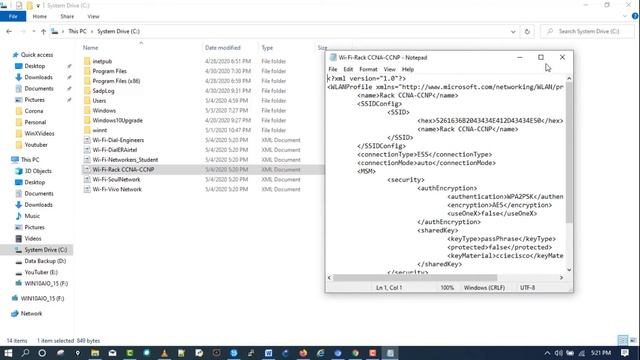The image size is (640, 360).
Task: Select the Wi-Fi-Rack CCNA-CCNP file row
Action: 203,169
